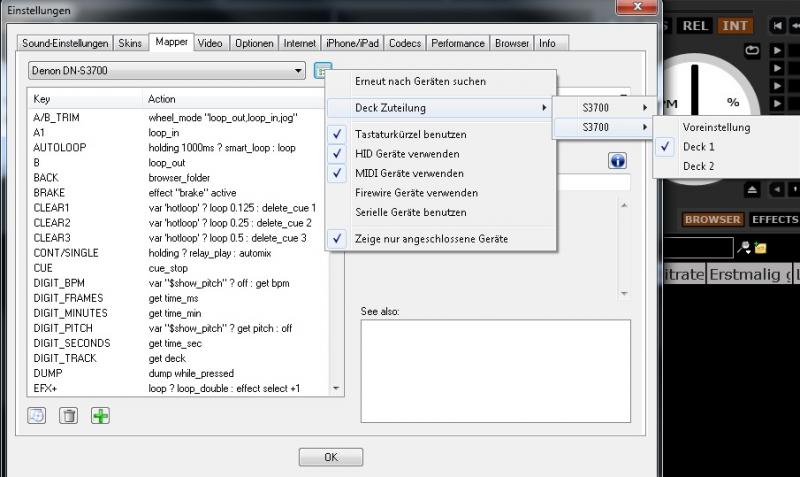Click the scroll-down arrow of the mapping list
The image size is (800, 477).
pos(336,388)
